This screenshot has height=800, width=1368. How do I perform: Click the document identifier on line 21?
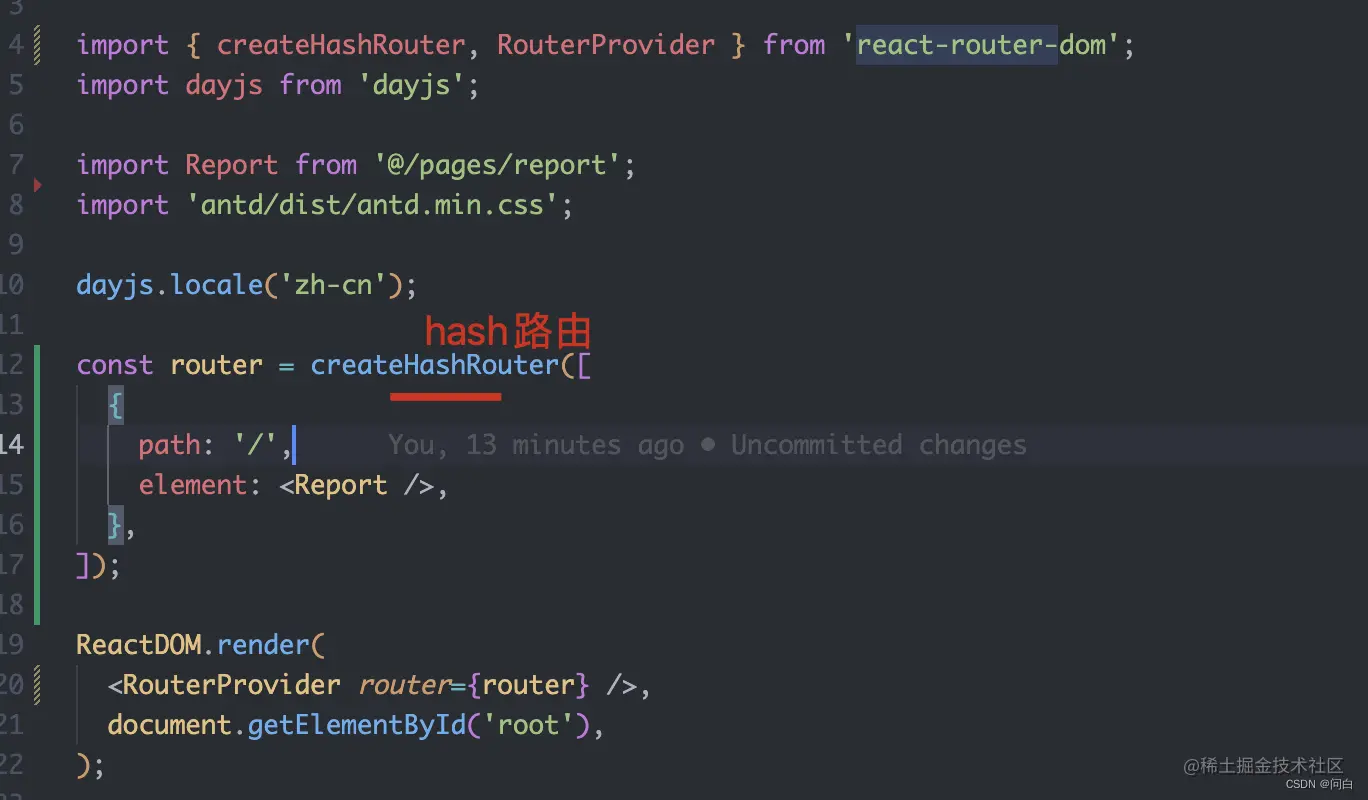pos(169,725)
